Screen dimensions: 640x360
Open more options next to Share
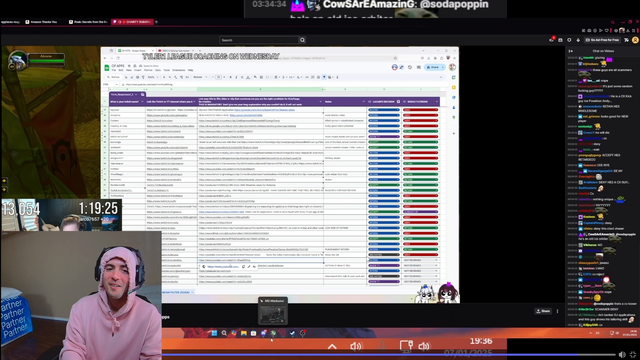(557, 311)
